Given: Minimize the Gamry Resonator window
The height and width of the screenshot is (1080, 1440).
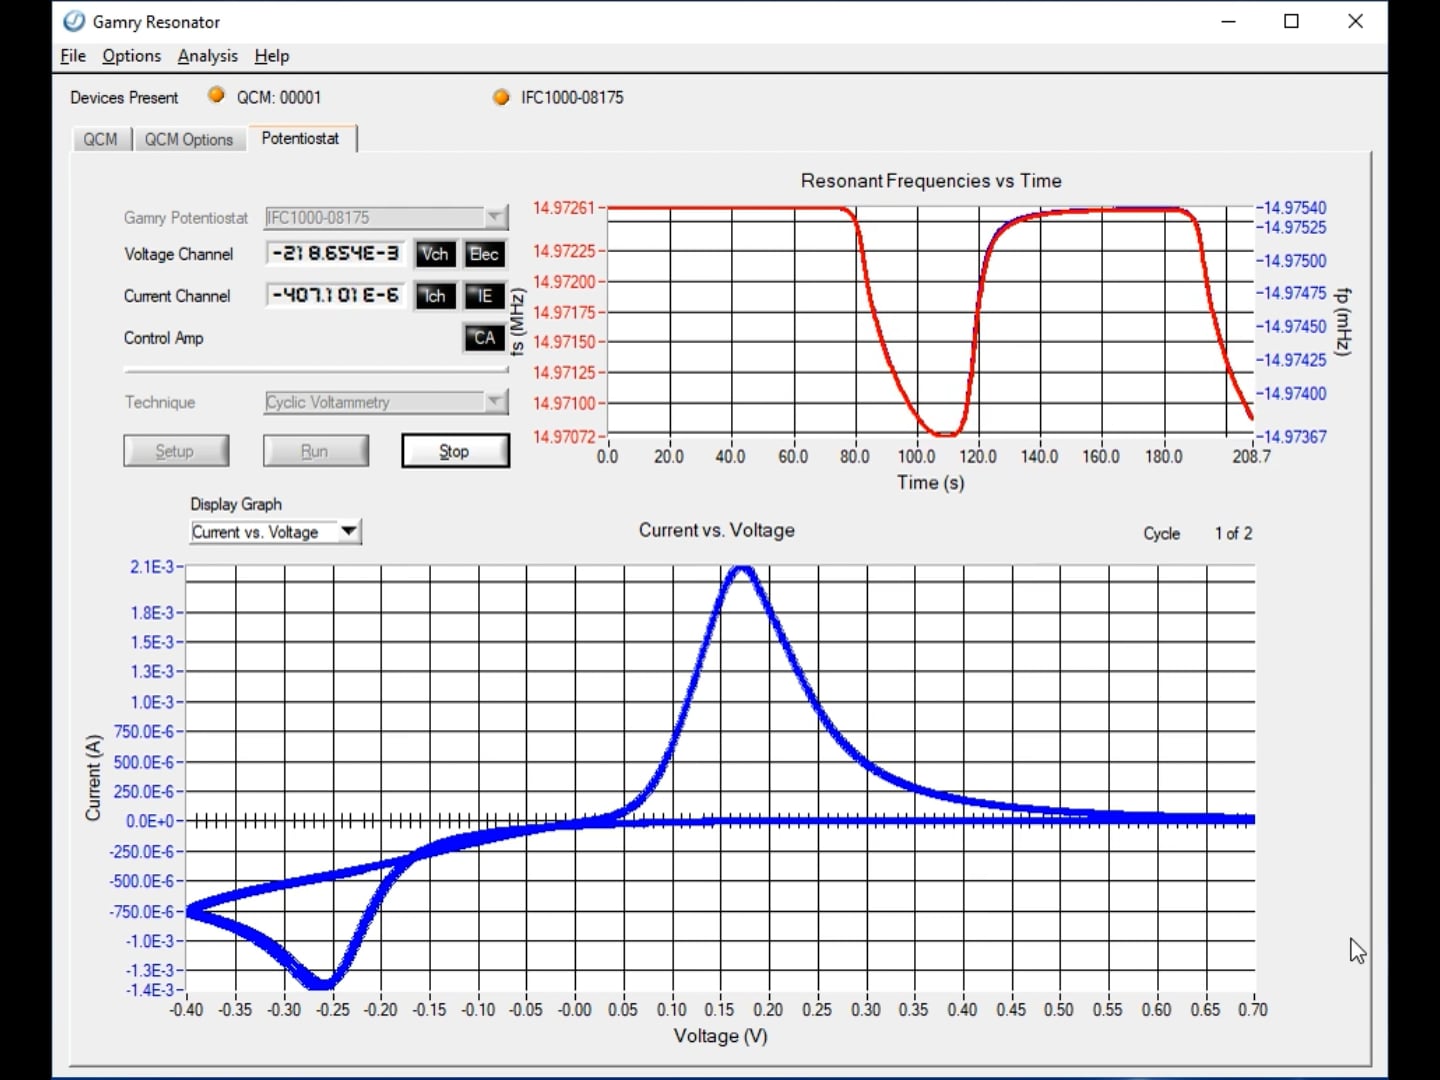Looking at the screenshot, I should [x=1229, y=21].
